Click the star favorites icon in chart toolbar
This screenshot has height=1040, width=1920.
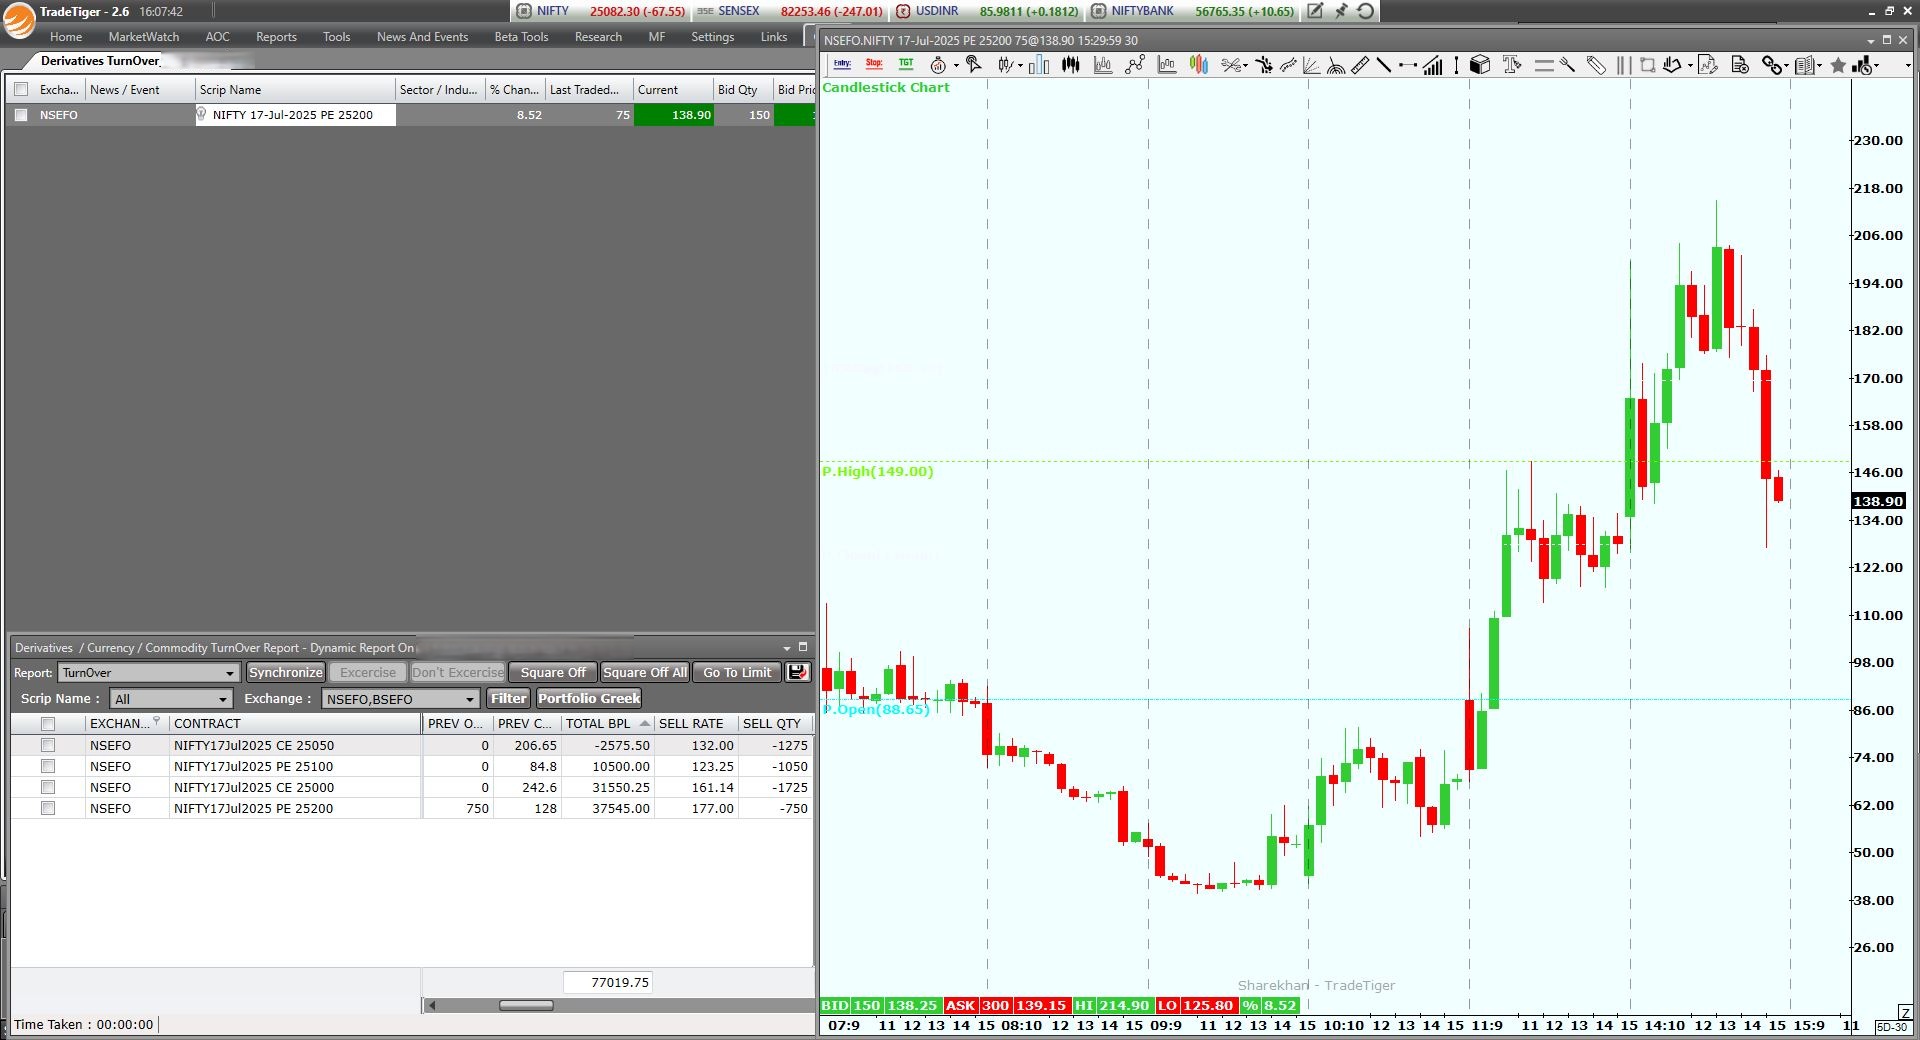pyautogui.click(x=1838, y=65)
